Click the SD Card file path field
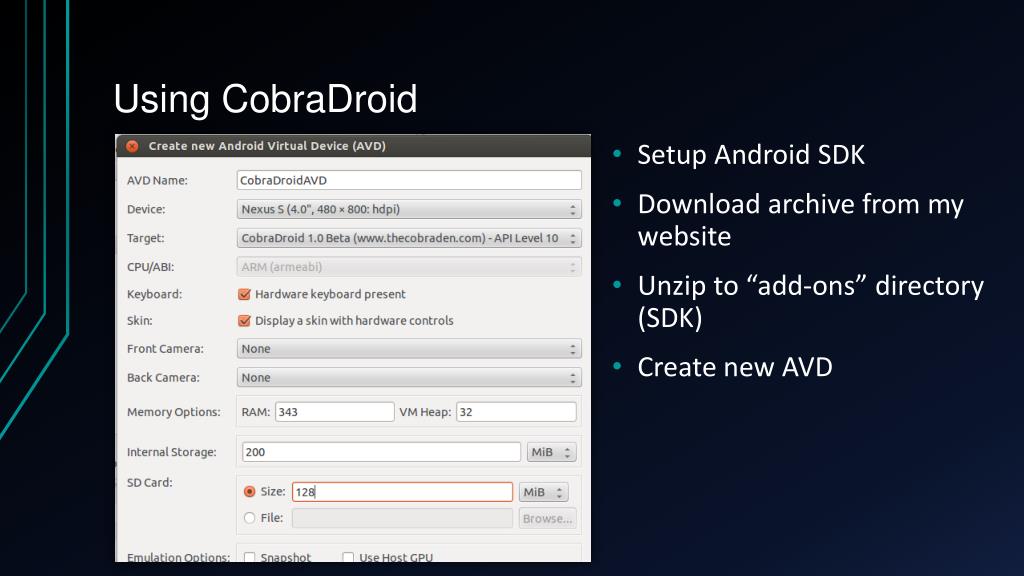 click(x=402, y=519)
